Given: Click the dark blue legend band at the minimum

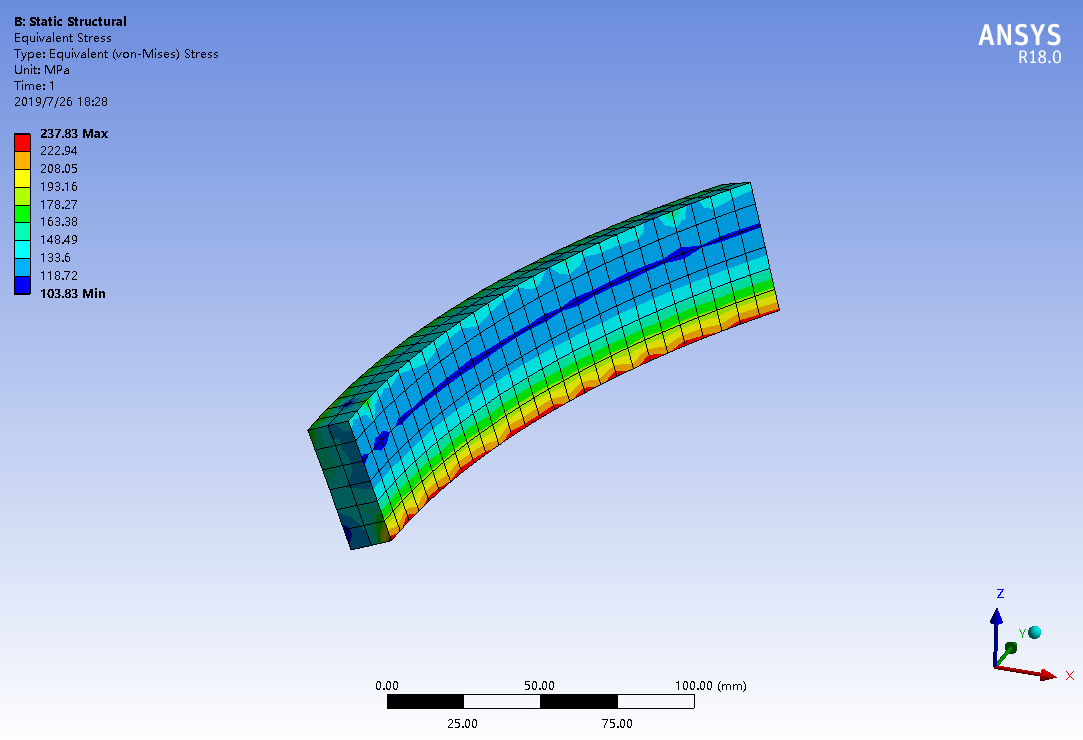Looking at the screenshot, I should click(22, 285).
